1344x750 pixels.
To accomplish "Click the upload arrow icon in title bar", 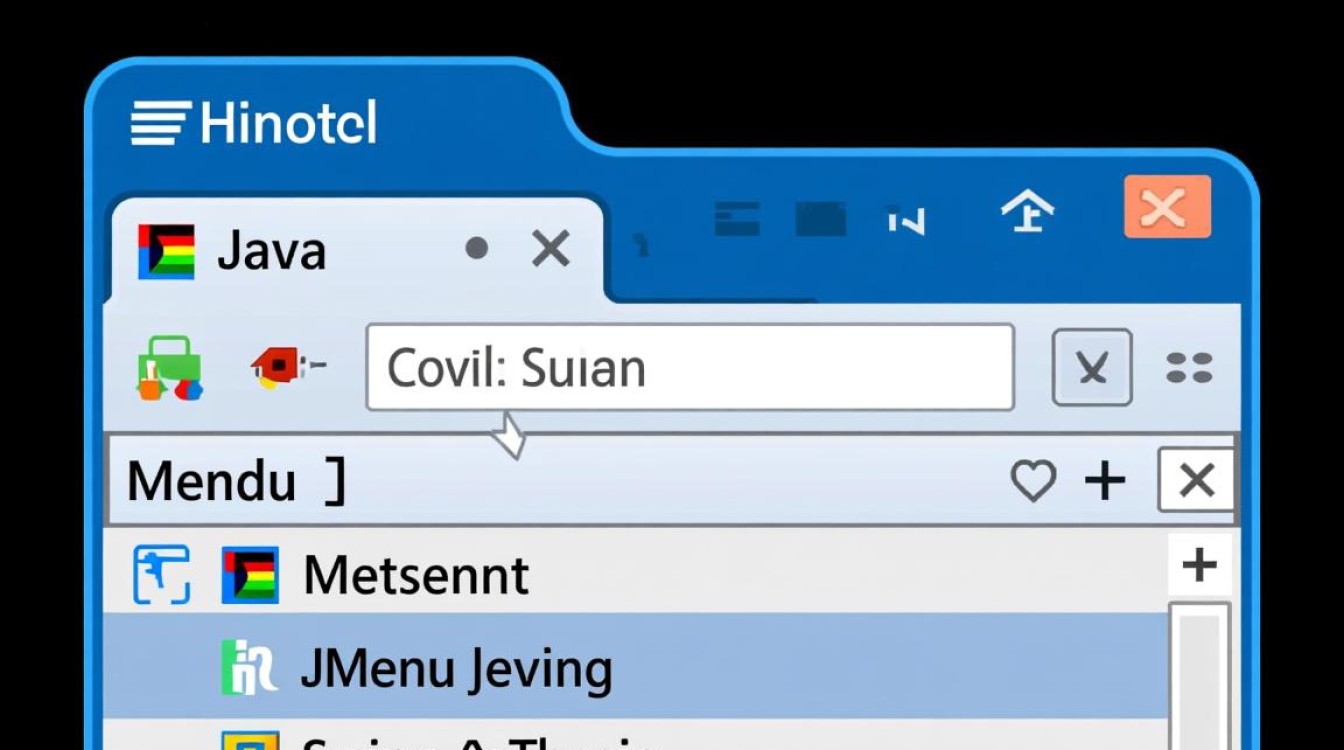I will (x=1027, y=211).
